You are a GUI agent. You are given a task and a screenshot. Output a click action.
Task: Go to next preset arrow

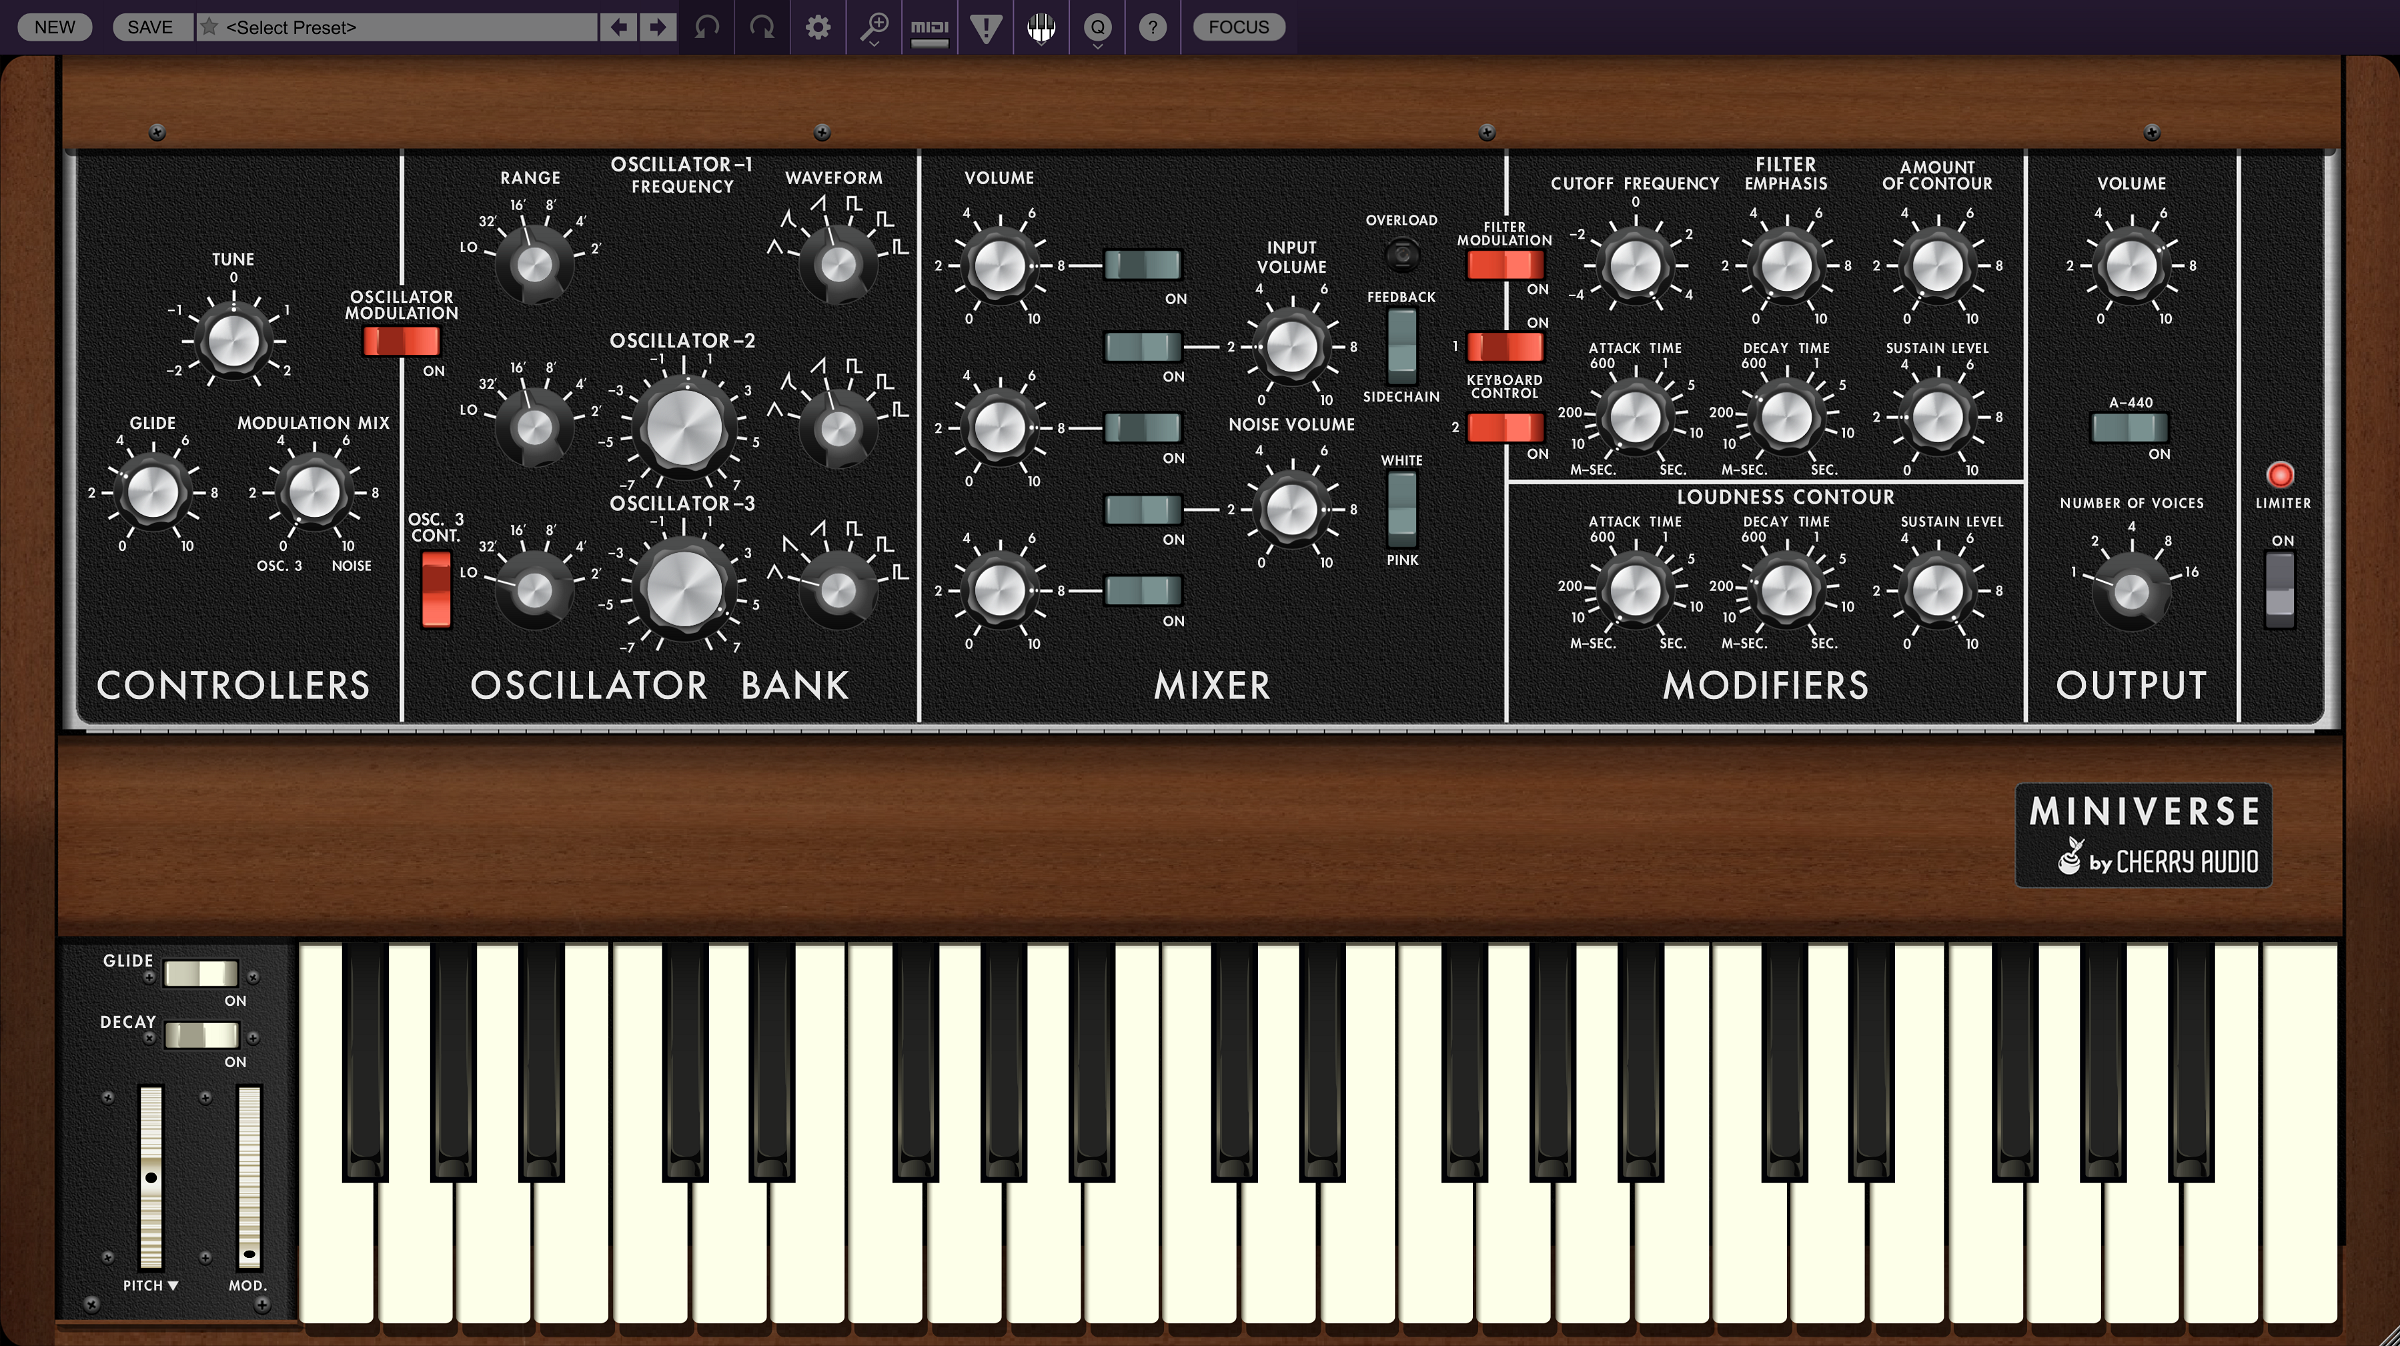(x=657, y=27)
